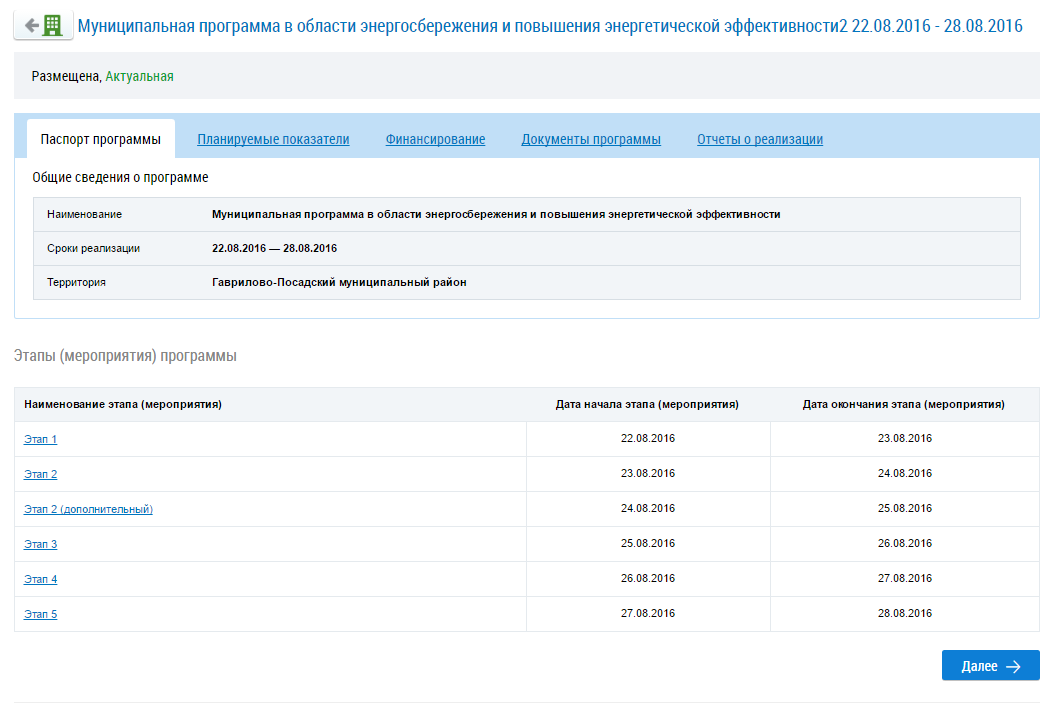The height and width of the screenshot is (723, 1051).
Task: Click Дата начала этапа column header
Action: (647, 405)
